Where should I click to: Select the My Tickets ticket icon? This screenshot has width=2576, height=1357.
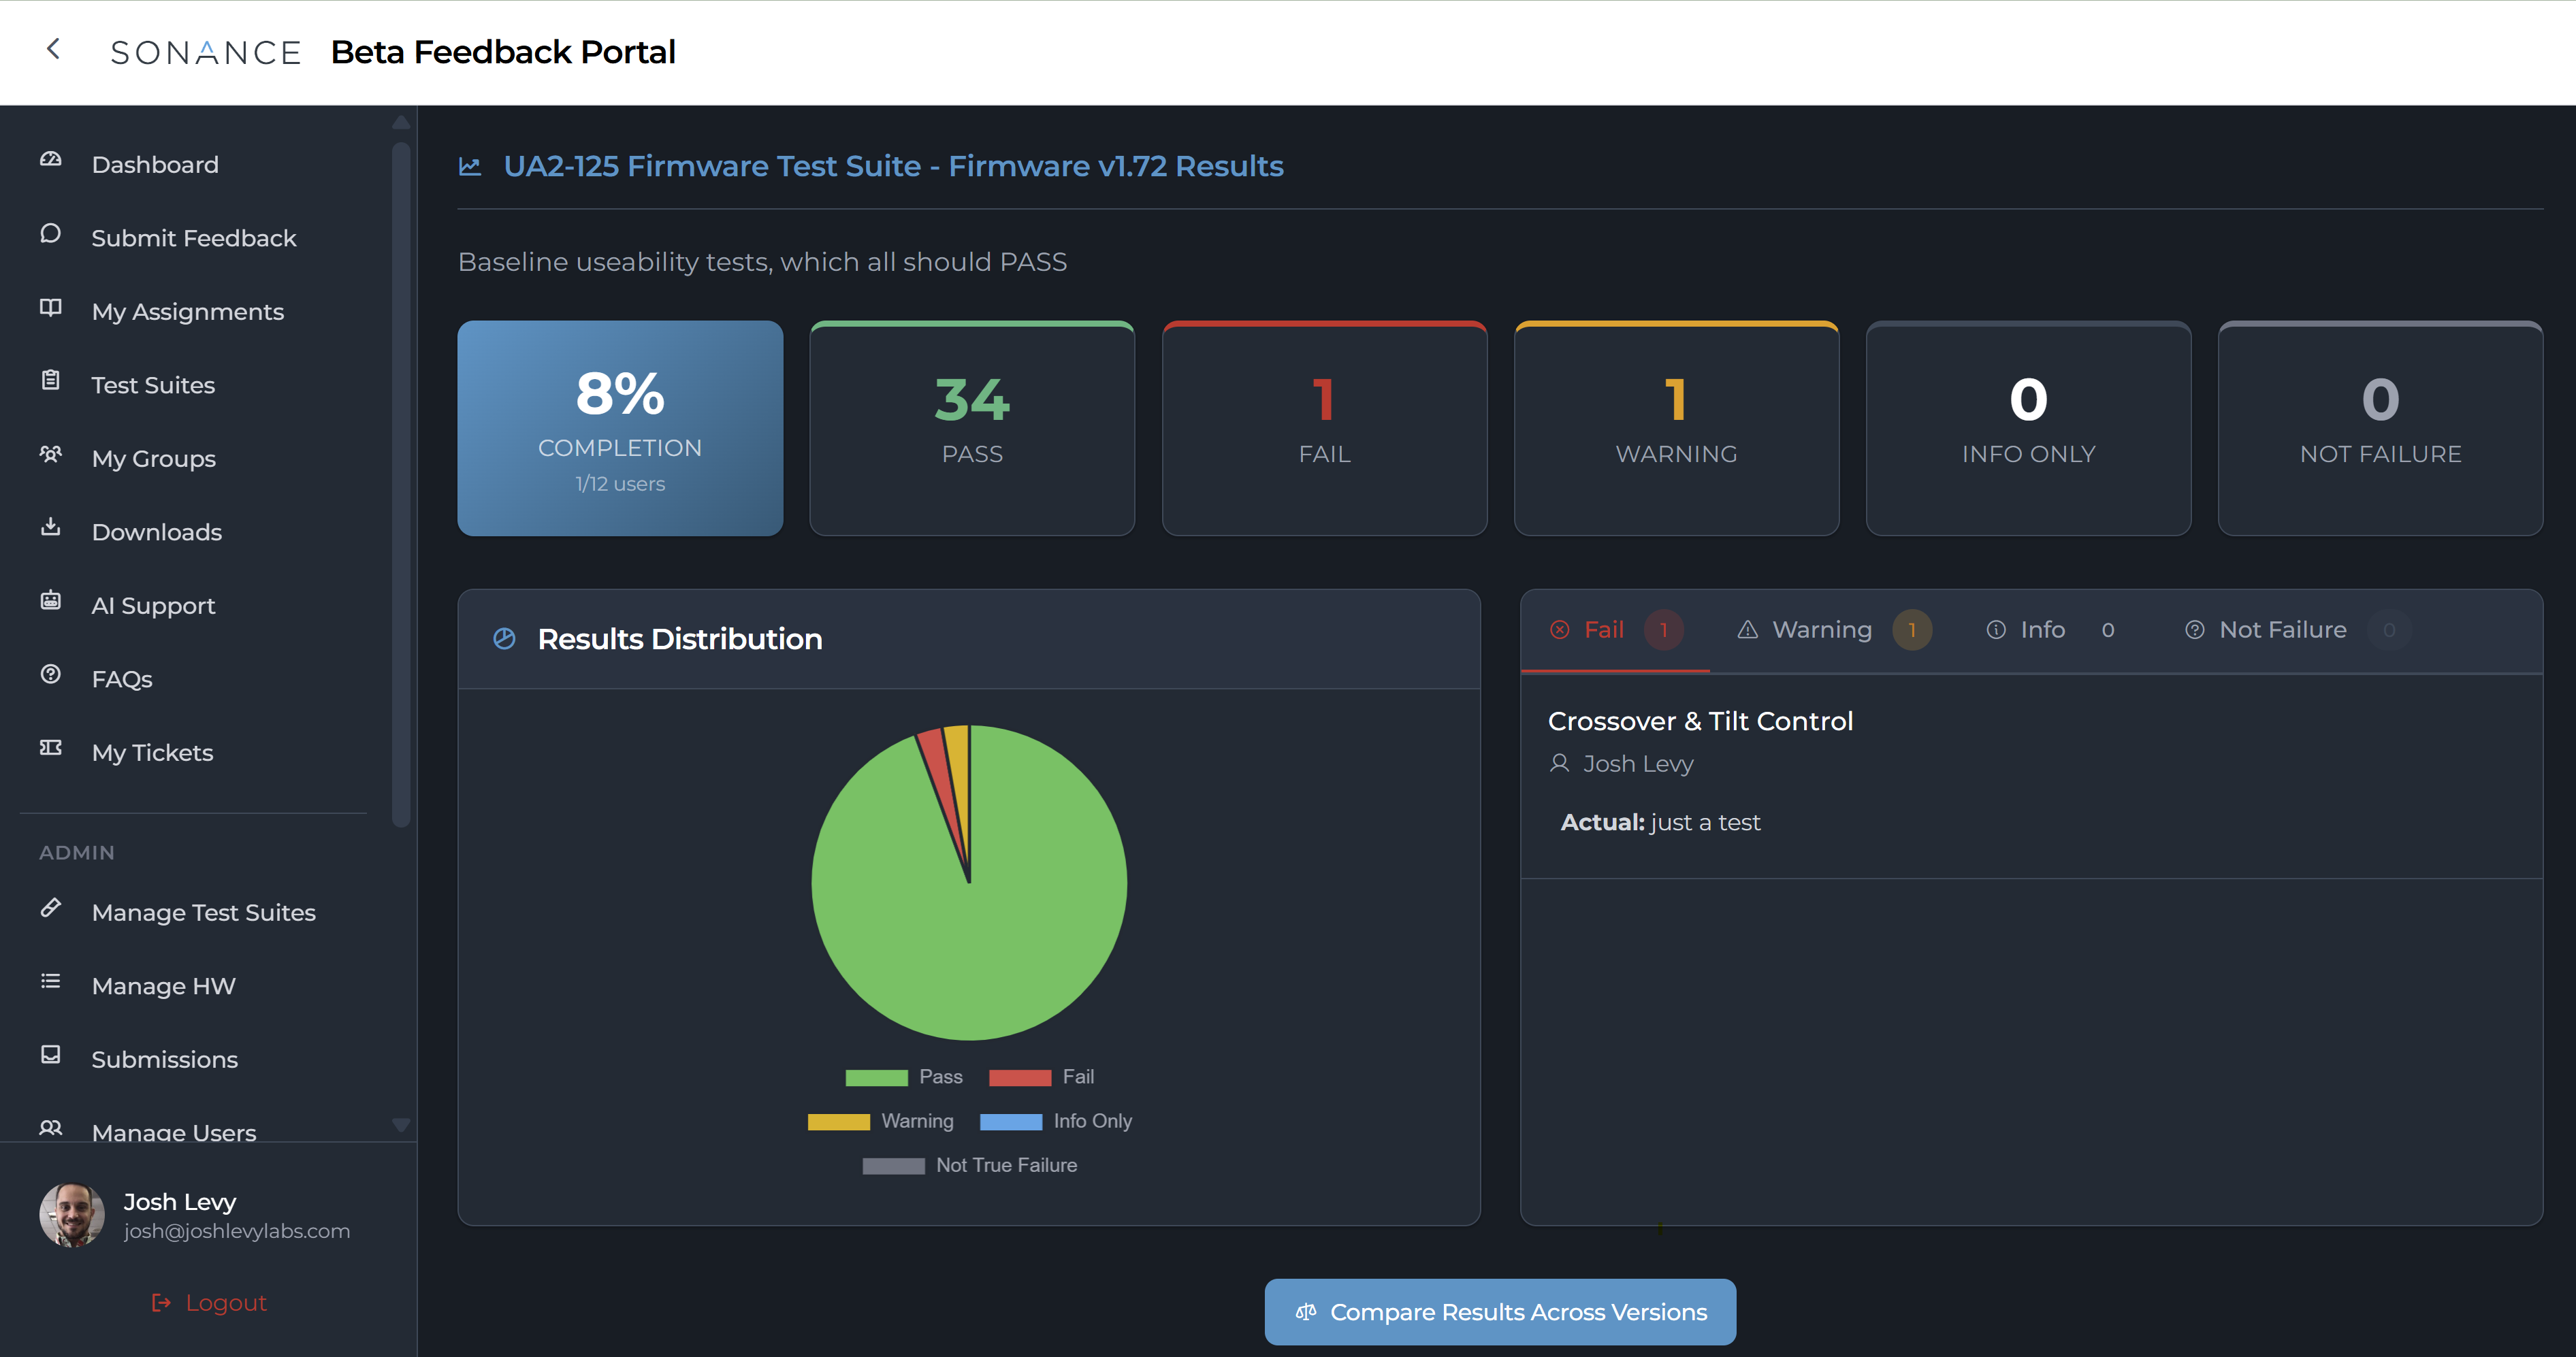tap(49, 747)
